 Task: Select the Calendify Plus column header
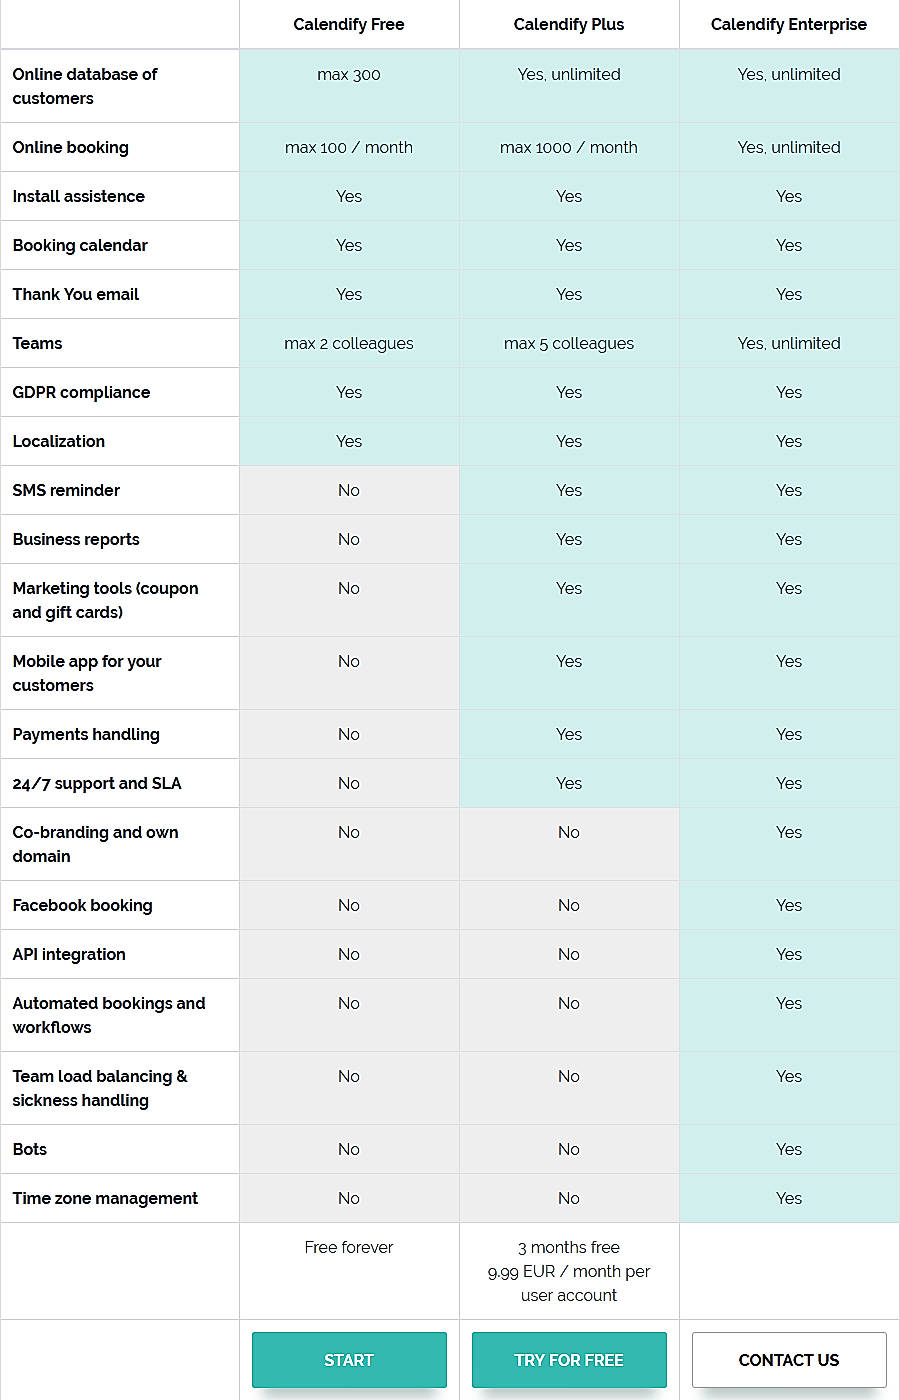pyautogui.click(x=568, y=24)
